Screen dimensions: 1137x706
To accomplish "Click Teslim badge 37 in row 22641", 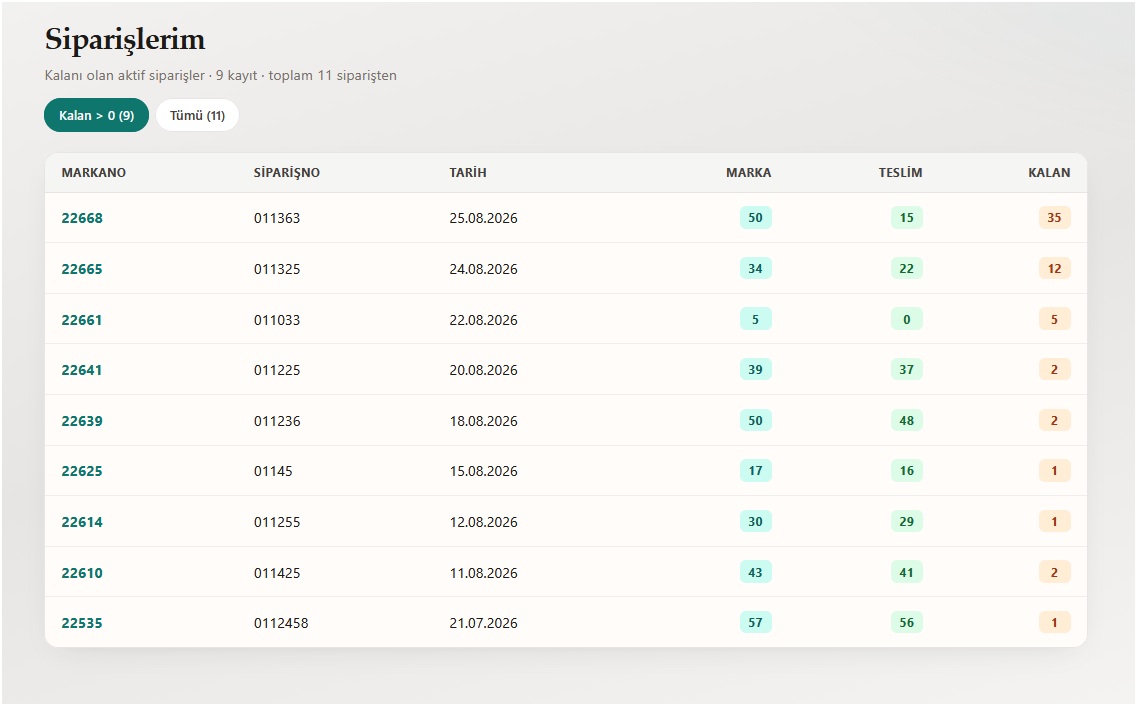I will pyautogui.click(x=906, y=369).
